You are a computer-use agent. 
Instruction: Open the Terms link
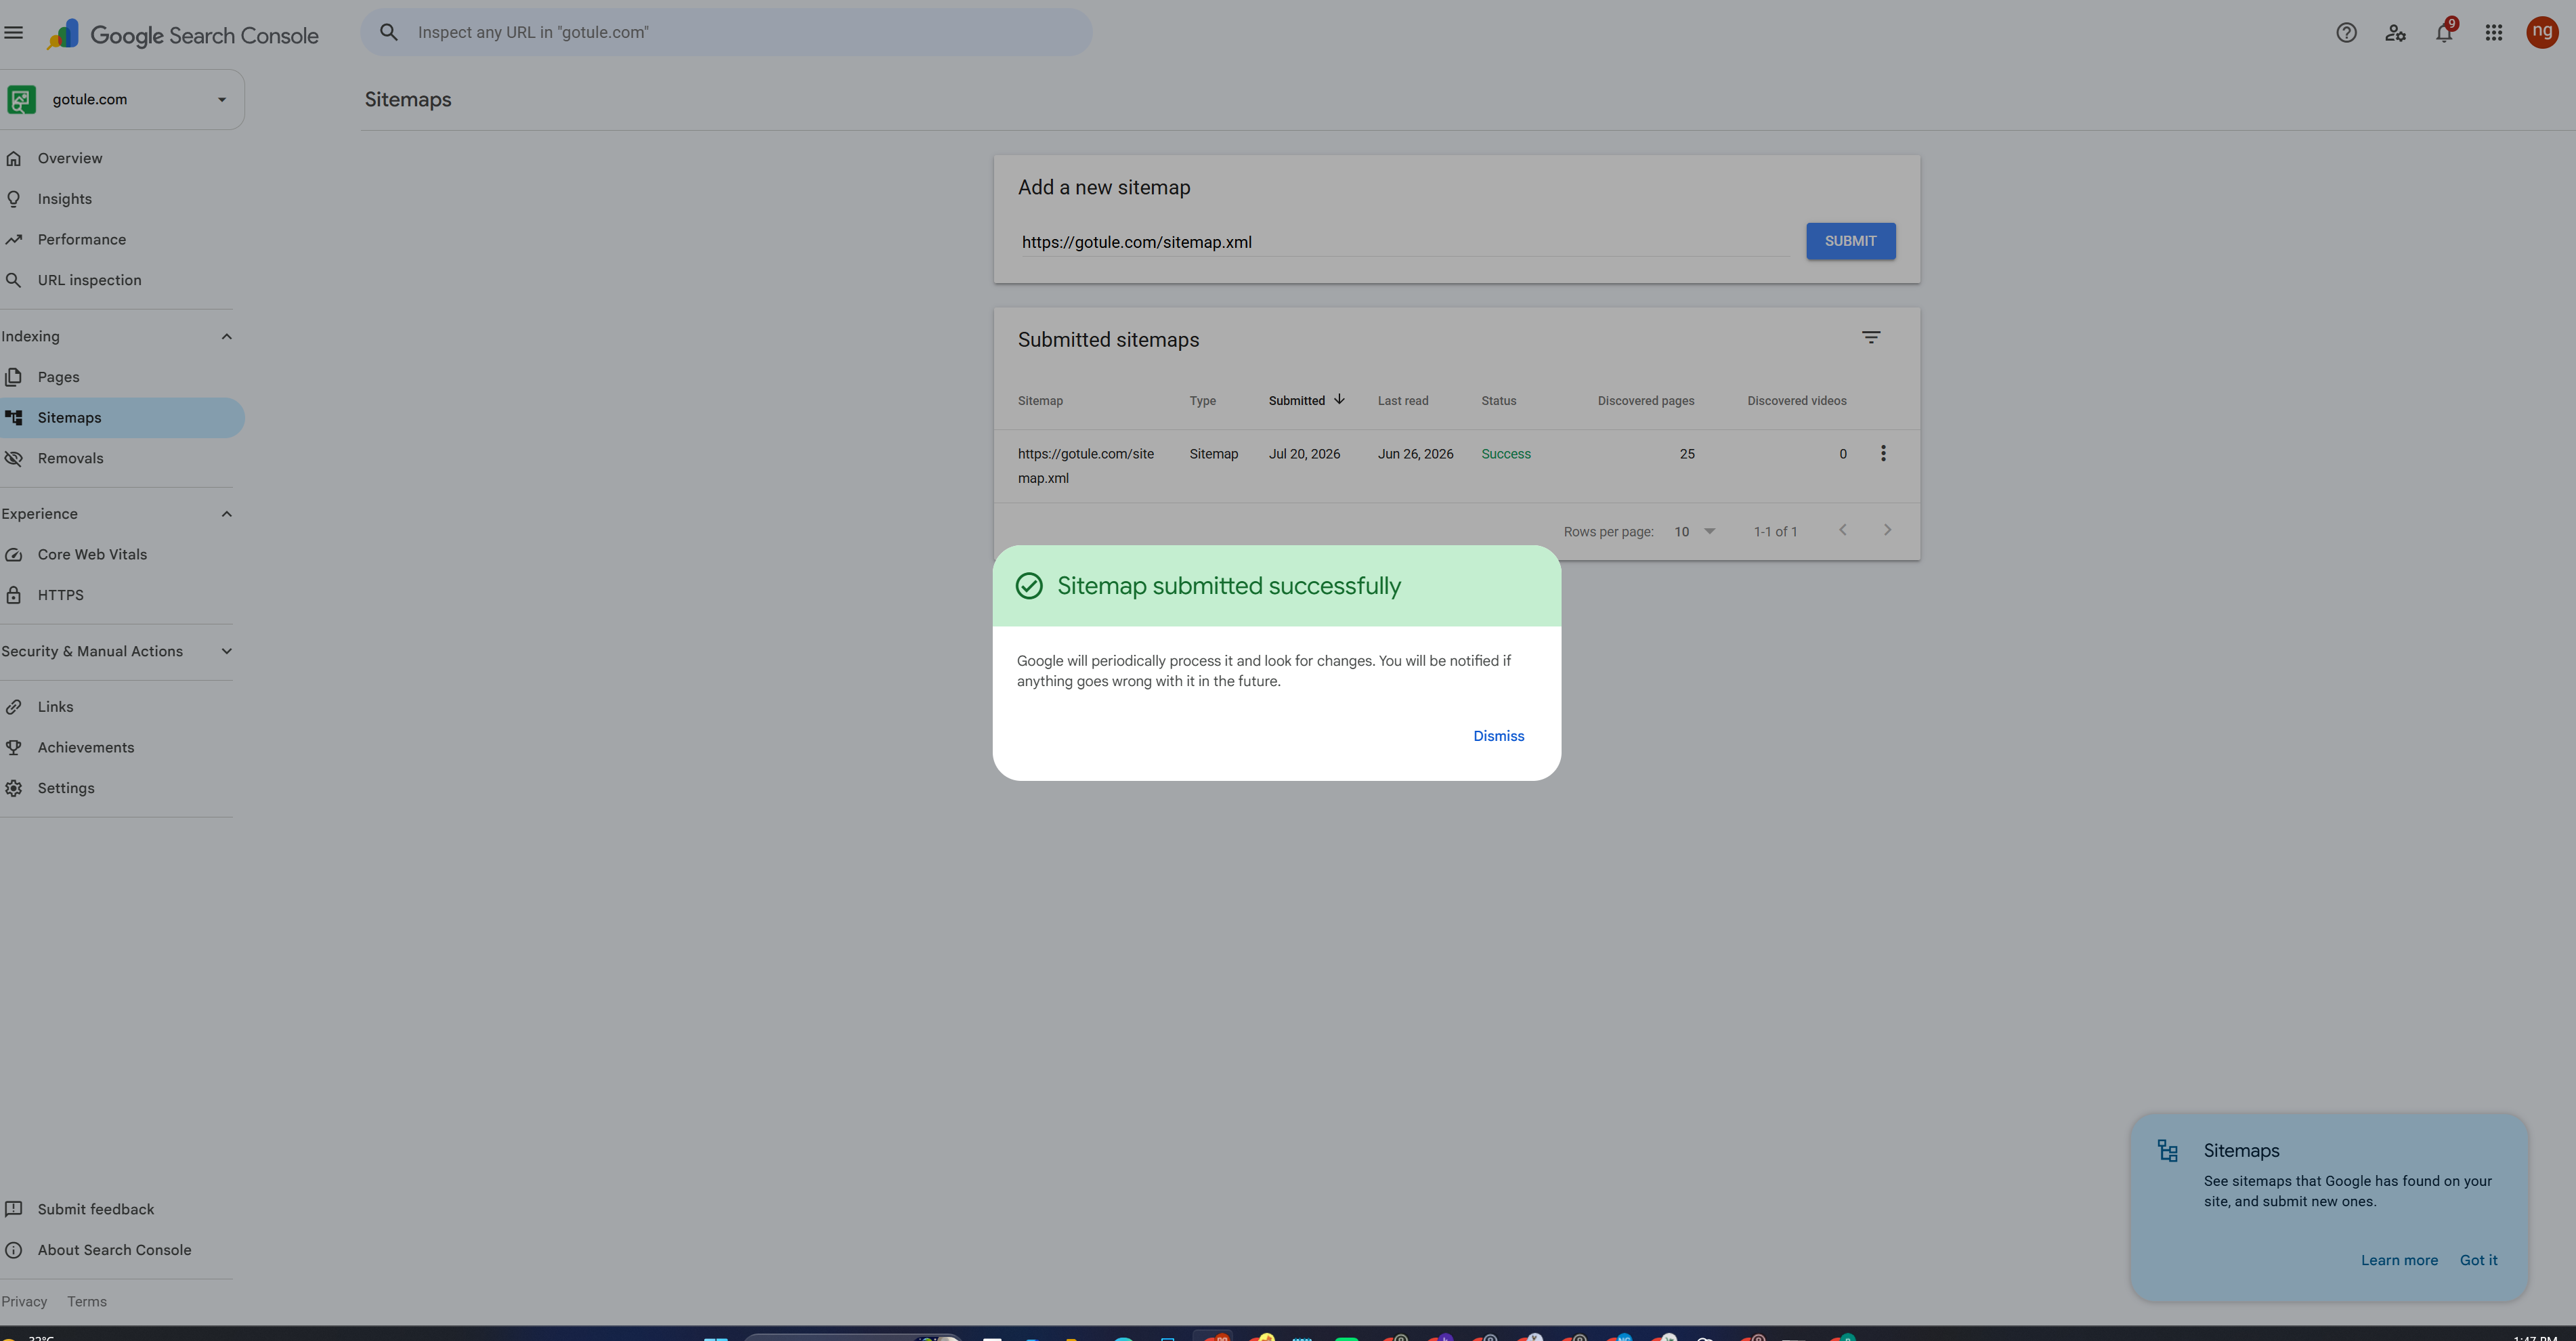pos(87,1302)
